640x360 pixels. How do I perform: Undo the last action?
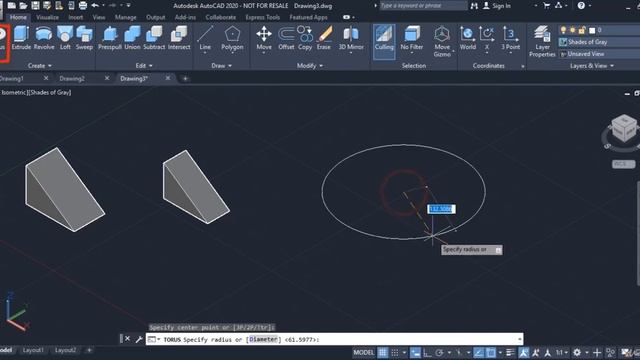(95, 5)
